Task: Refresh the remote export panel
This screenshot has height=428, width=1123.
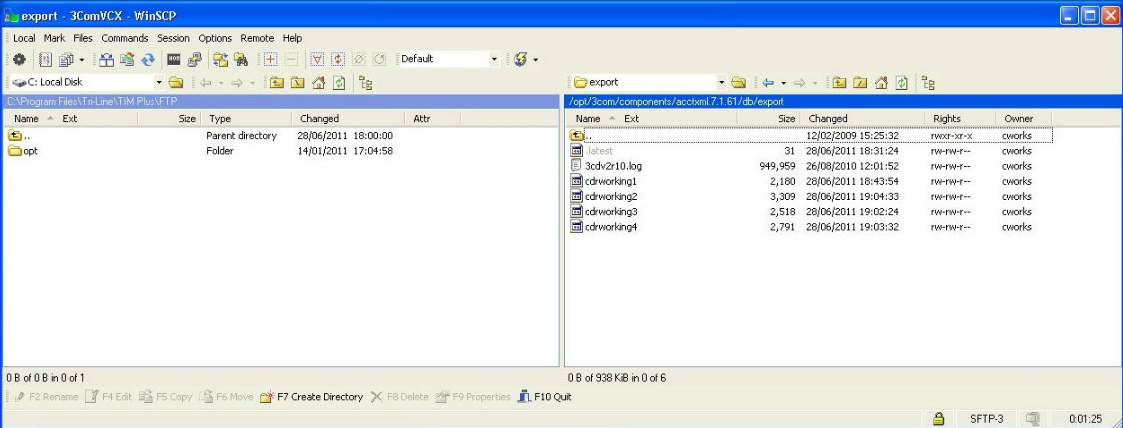Action: (901, 82)
